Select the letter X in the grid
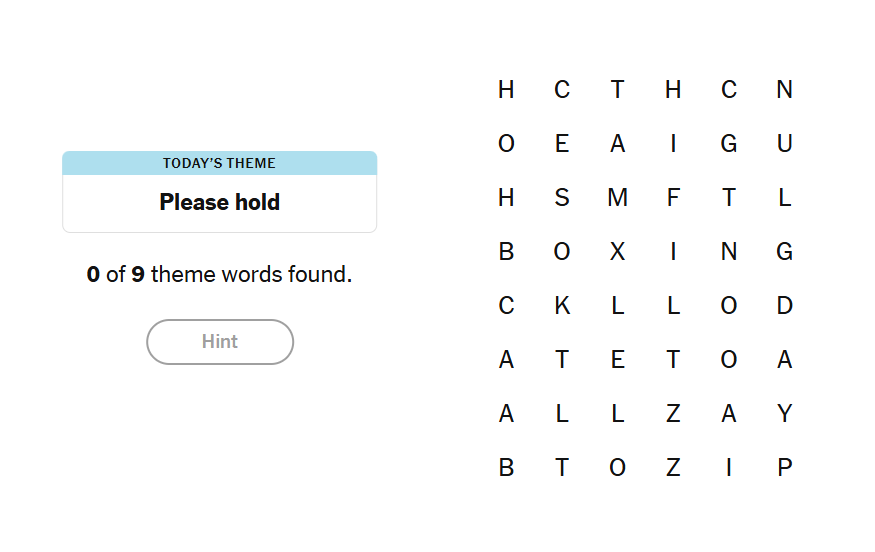This screenshot has width=875, height=552. coord(618,252)
